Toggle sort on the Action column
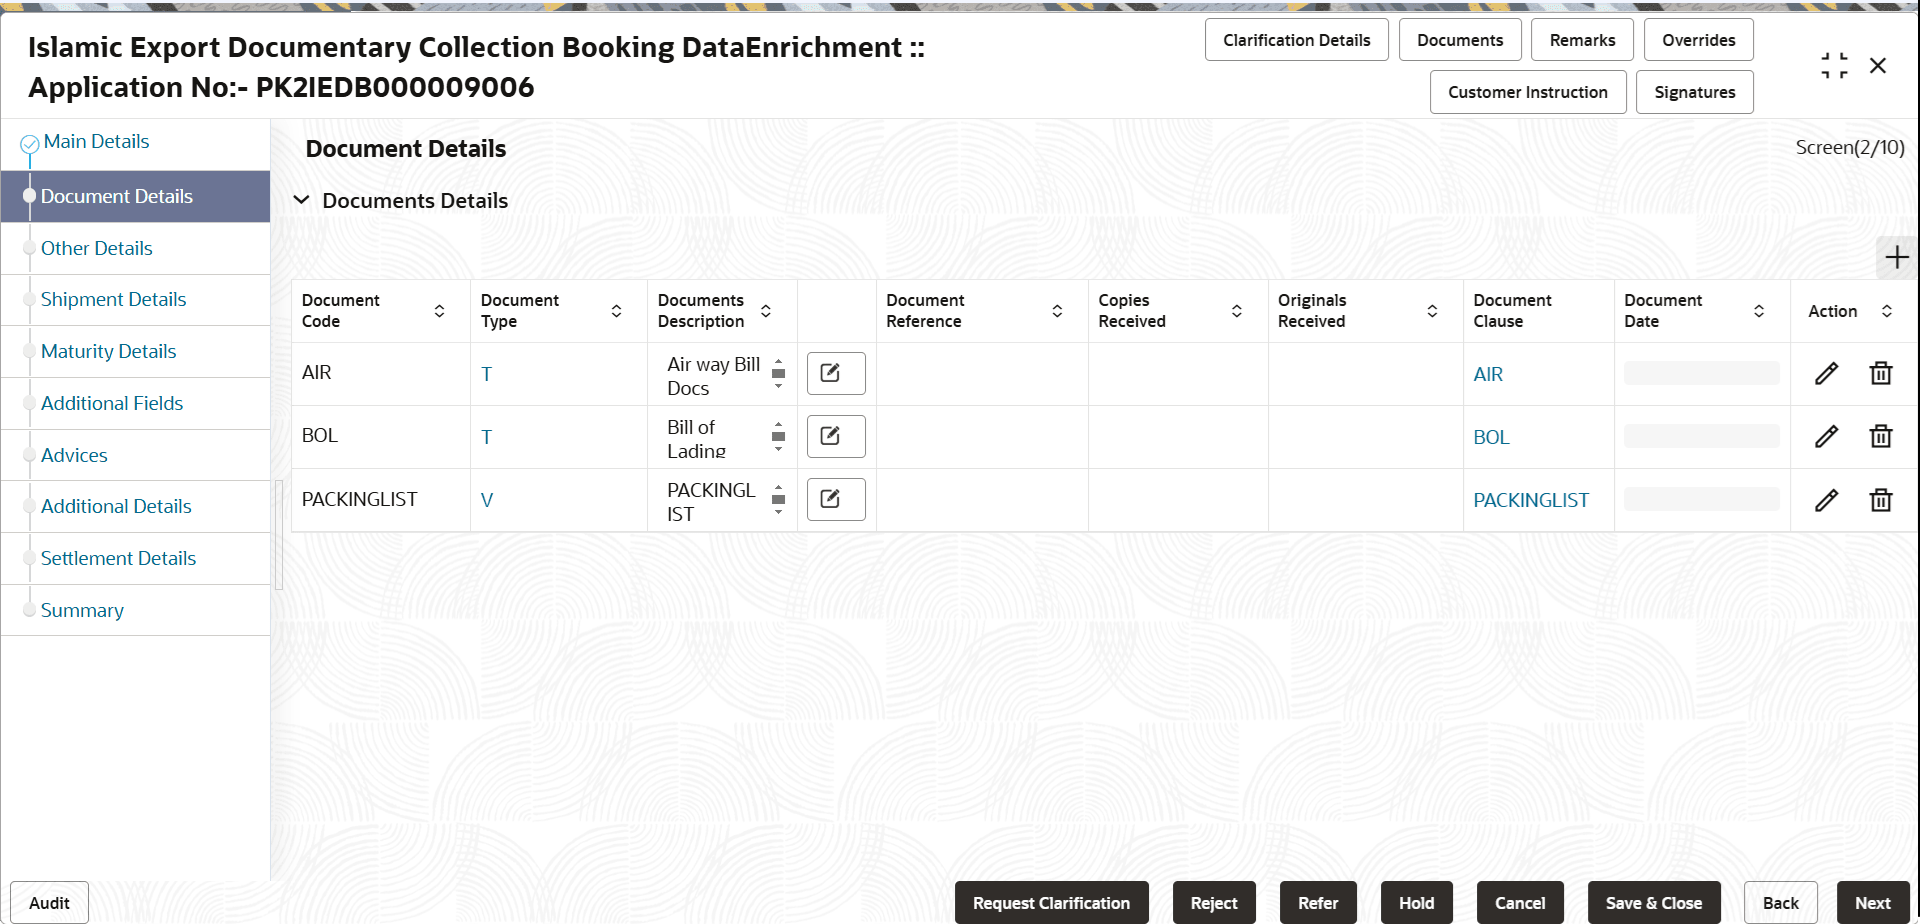 coord(1888,310)
